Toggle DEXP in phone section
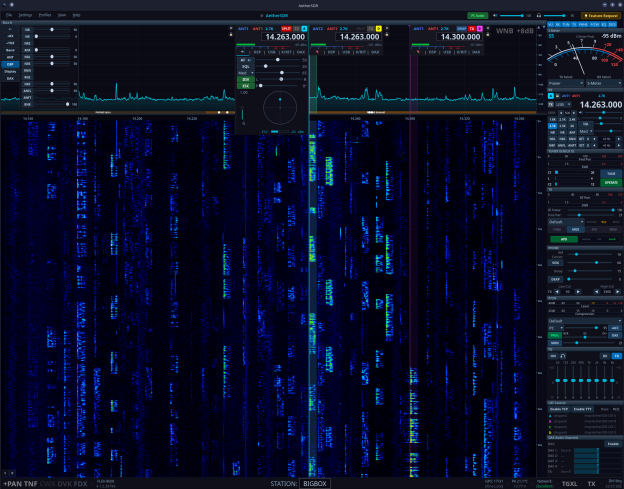The width and height of the screenshot is (624, 489). point(556,279)
